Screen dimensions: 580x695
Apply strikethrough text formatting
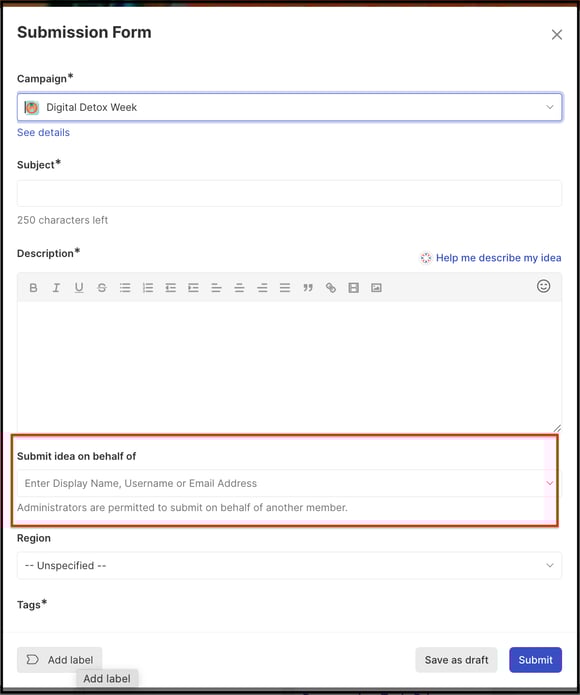pos(102,288)
